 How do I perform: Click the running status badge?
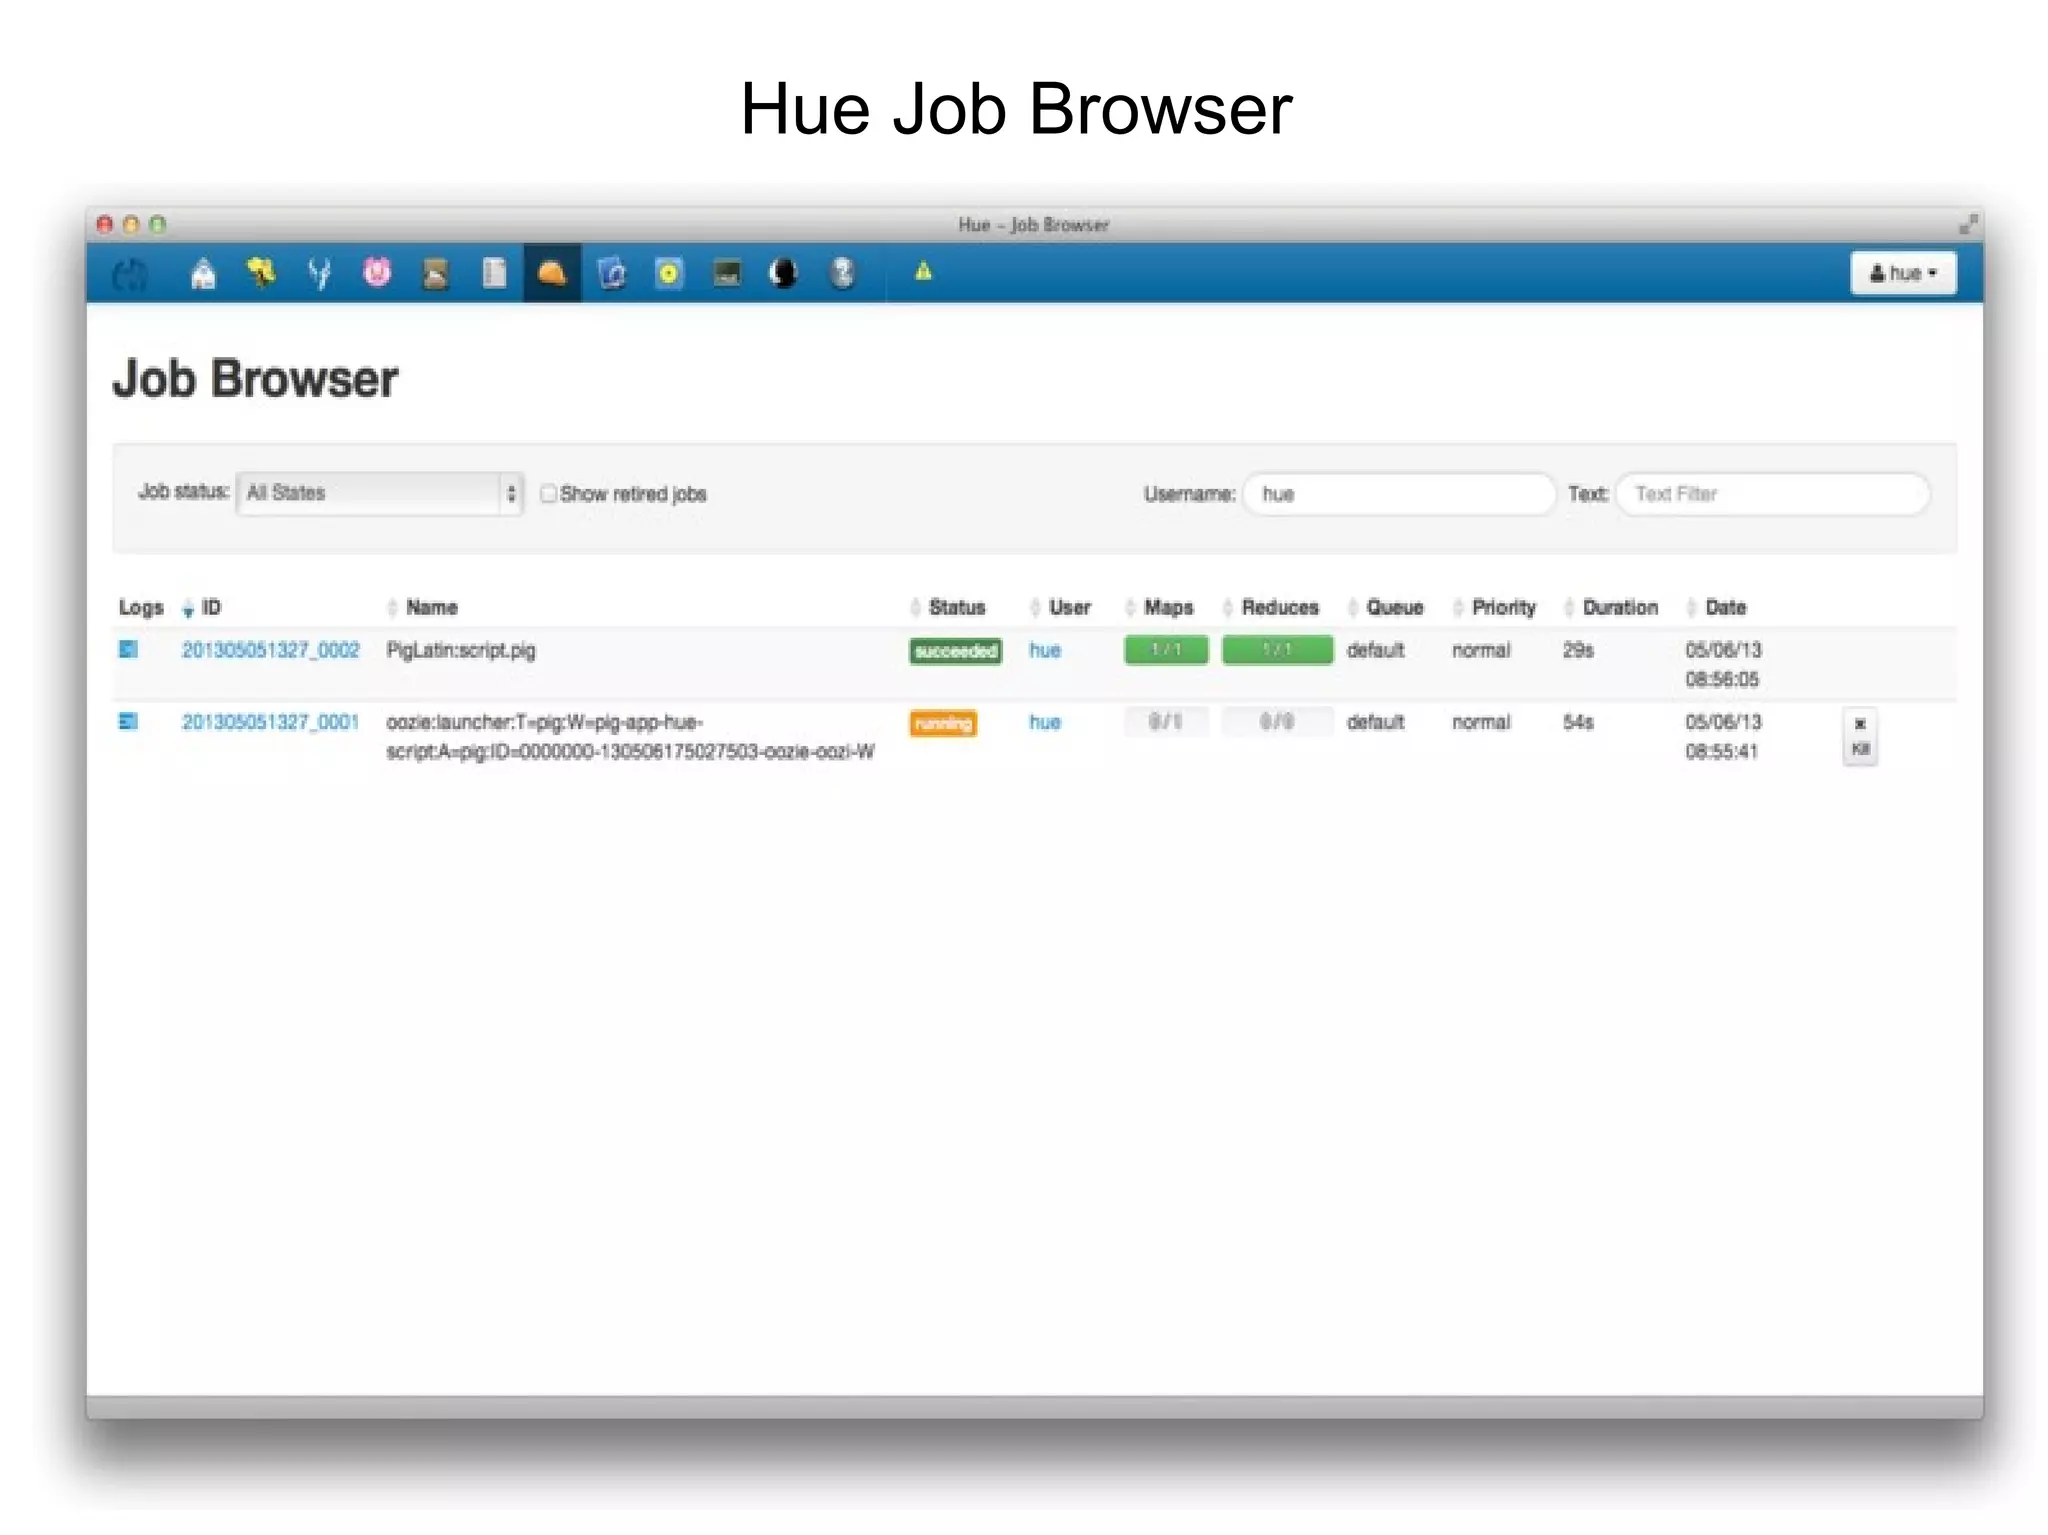tap(943, 723)
